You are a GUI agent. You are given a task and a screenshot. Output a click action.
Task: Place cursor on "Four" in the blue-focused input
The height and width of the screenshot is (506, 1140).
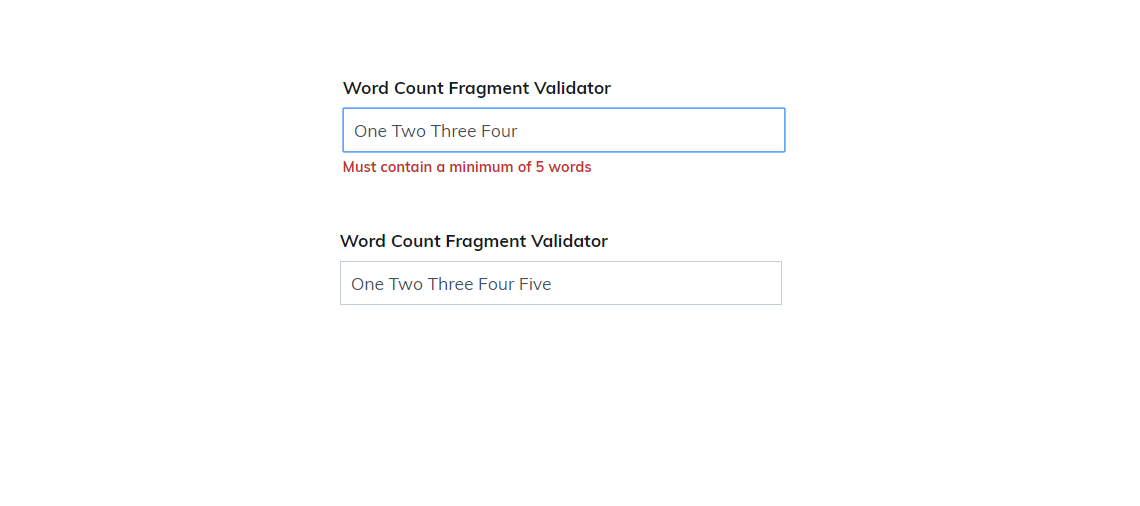(499, 131)
